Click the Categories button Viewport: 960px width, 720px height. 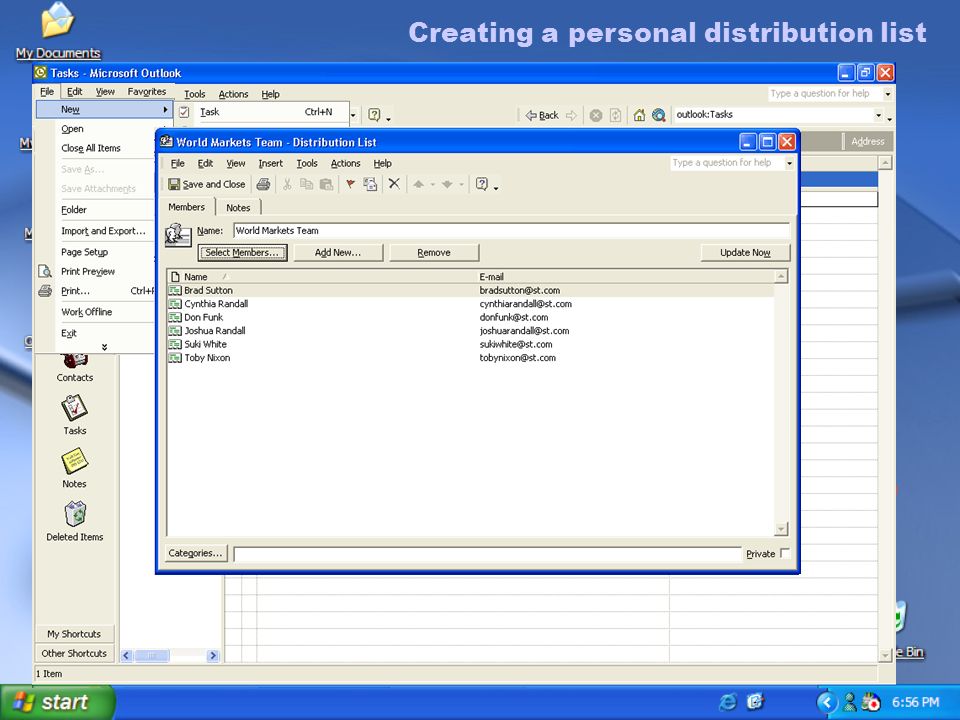195,553
